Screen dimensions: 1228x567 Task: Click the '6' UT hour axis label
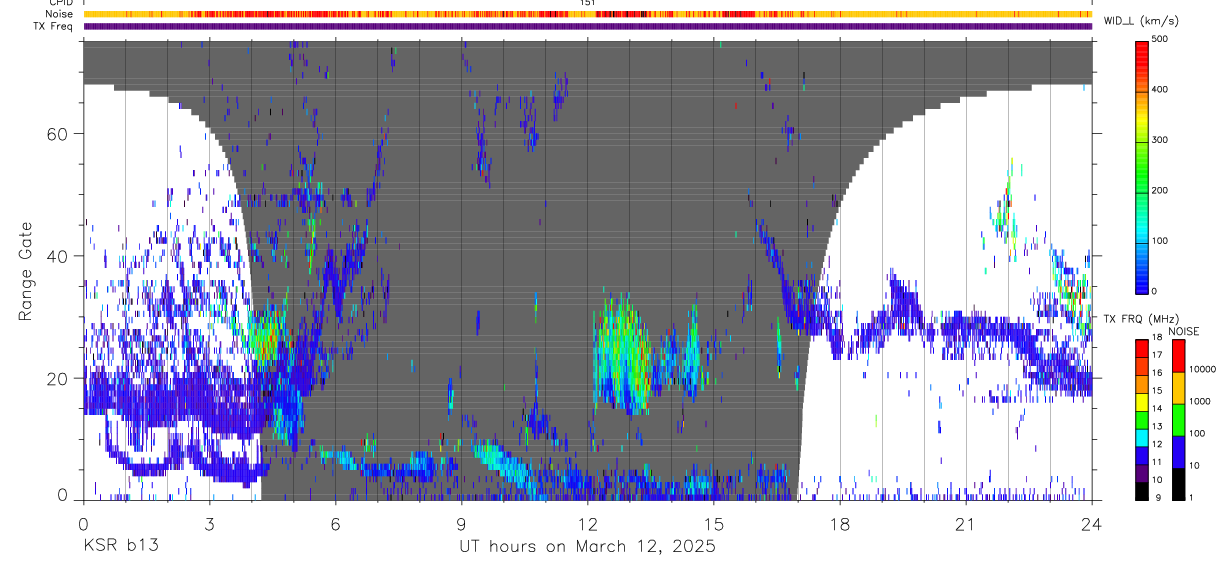[x=335, y=523]
